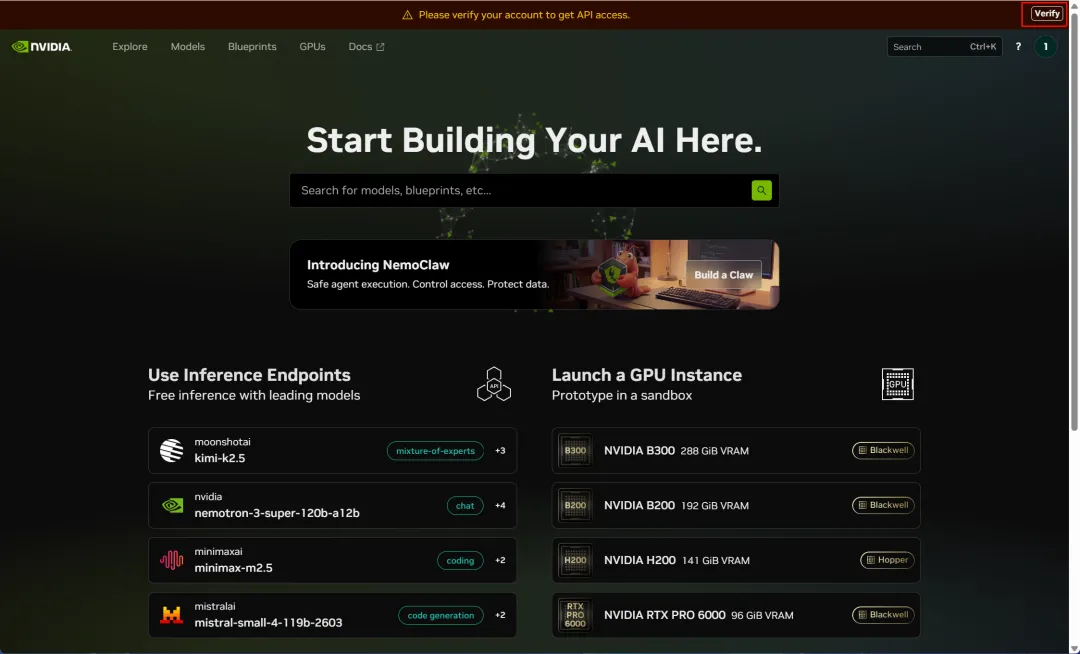1080x654 pixels.
Task: Click the page vertical scrollbar
Action: pos(1074,220)
